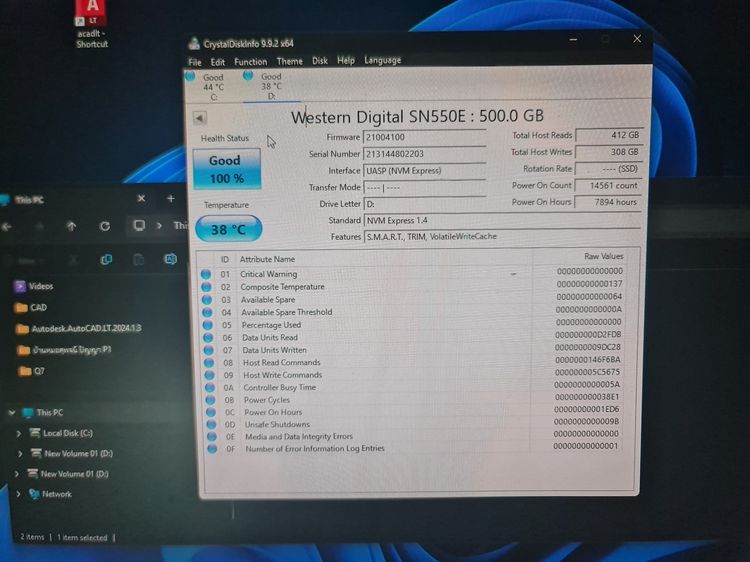Click the Power On Count value
750x562 pixels.
click(x=608, y=186)
